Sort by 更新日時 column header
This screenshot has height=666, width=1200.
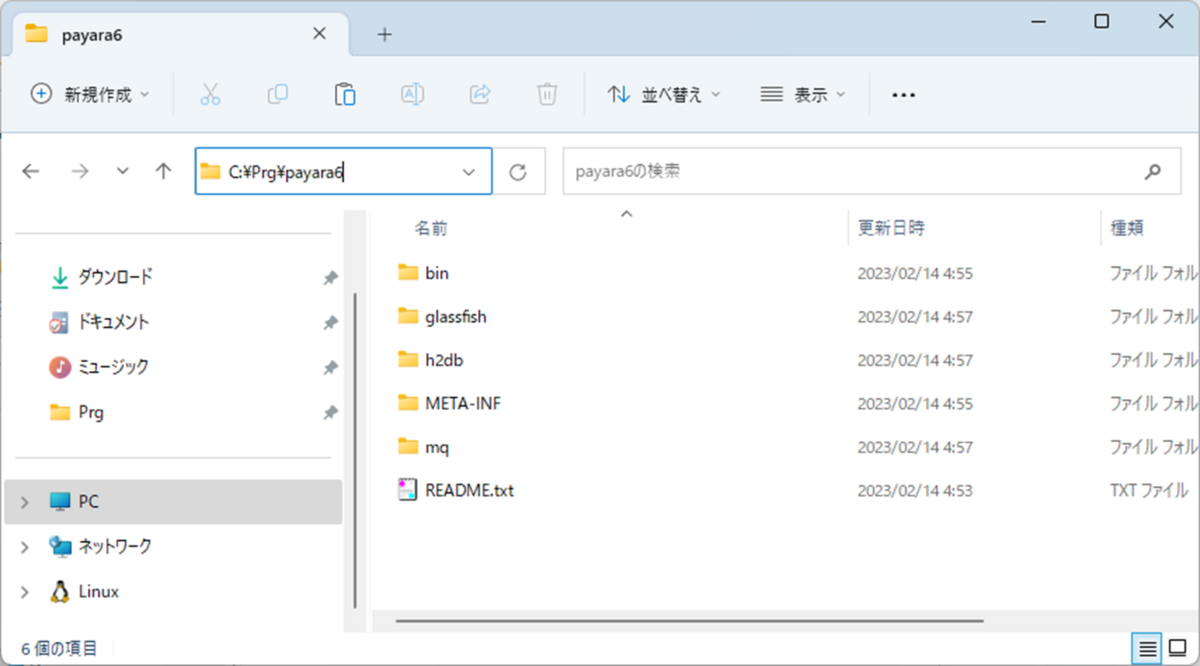pyautogui.click(x=892, y=228)
